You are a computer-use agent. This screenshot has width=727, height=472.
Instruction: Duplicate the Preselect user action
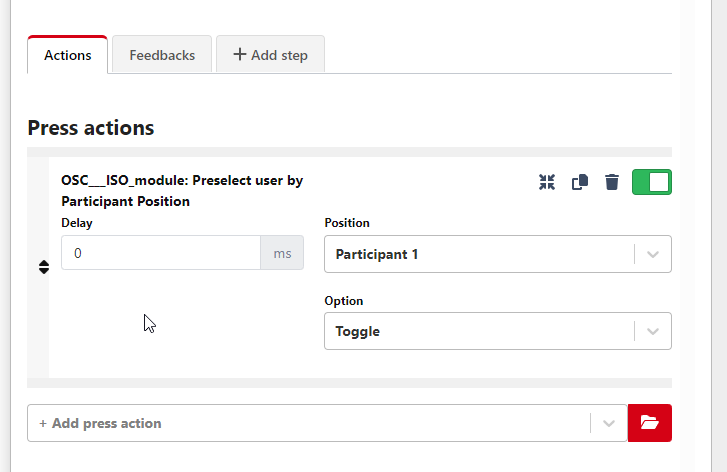coord(579,182)
